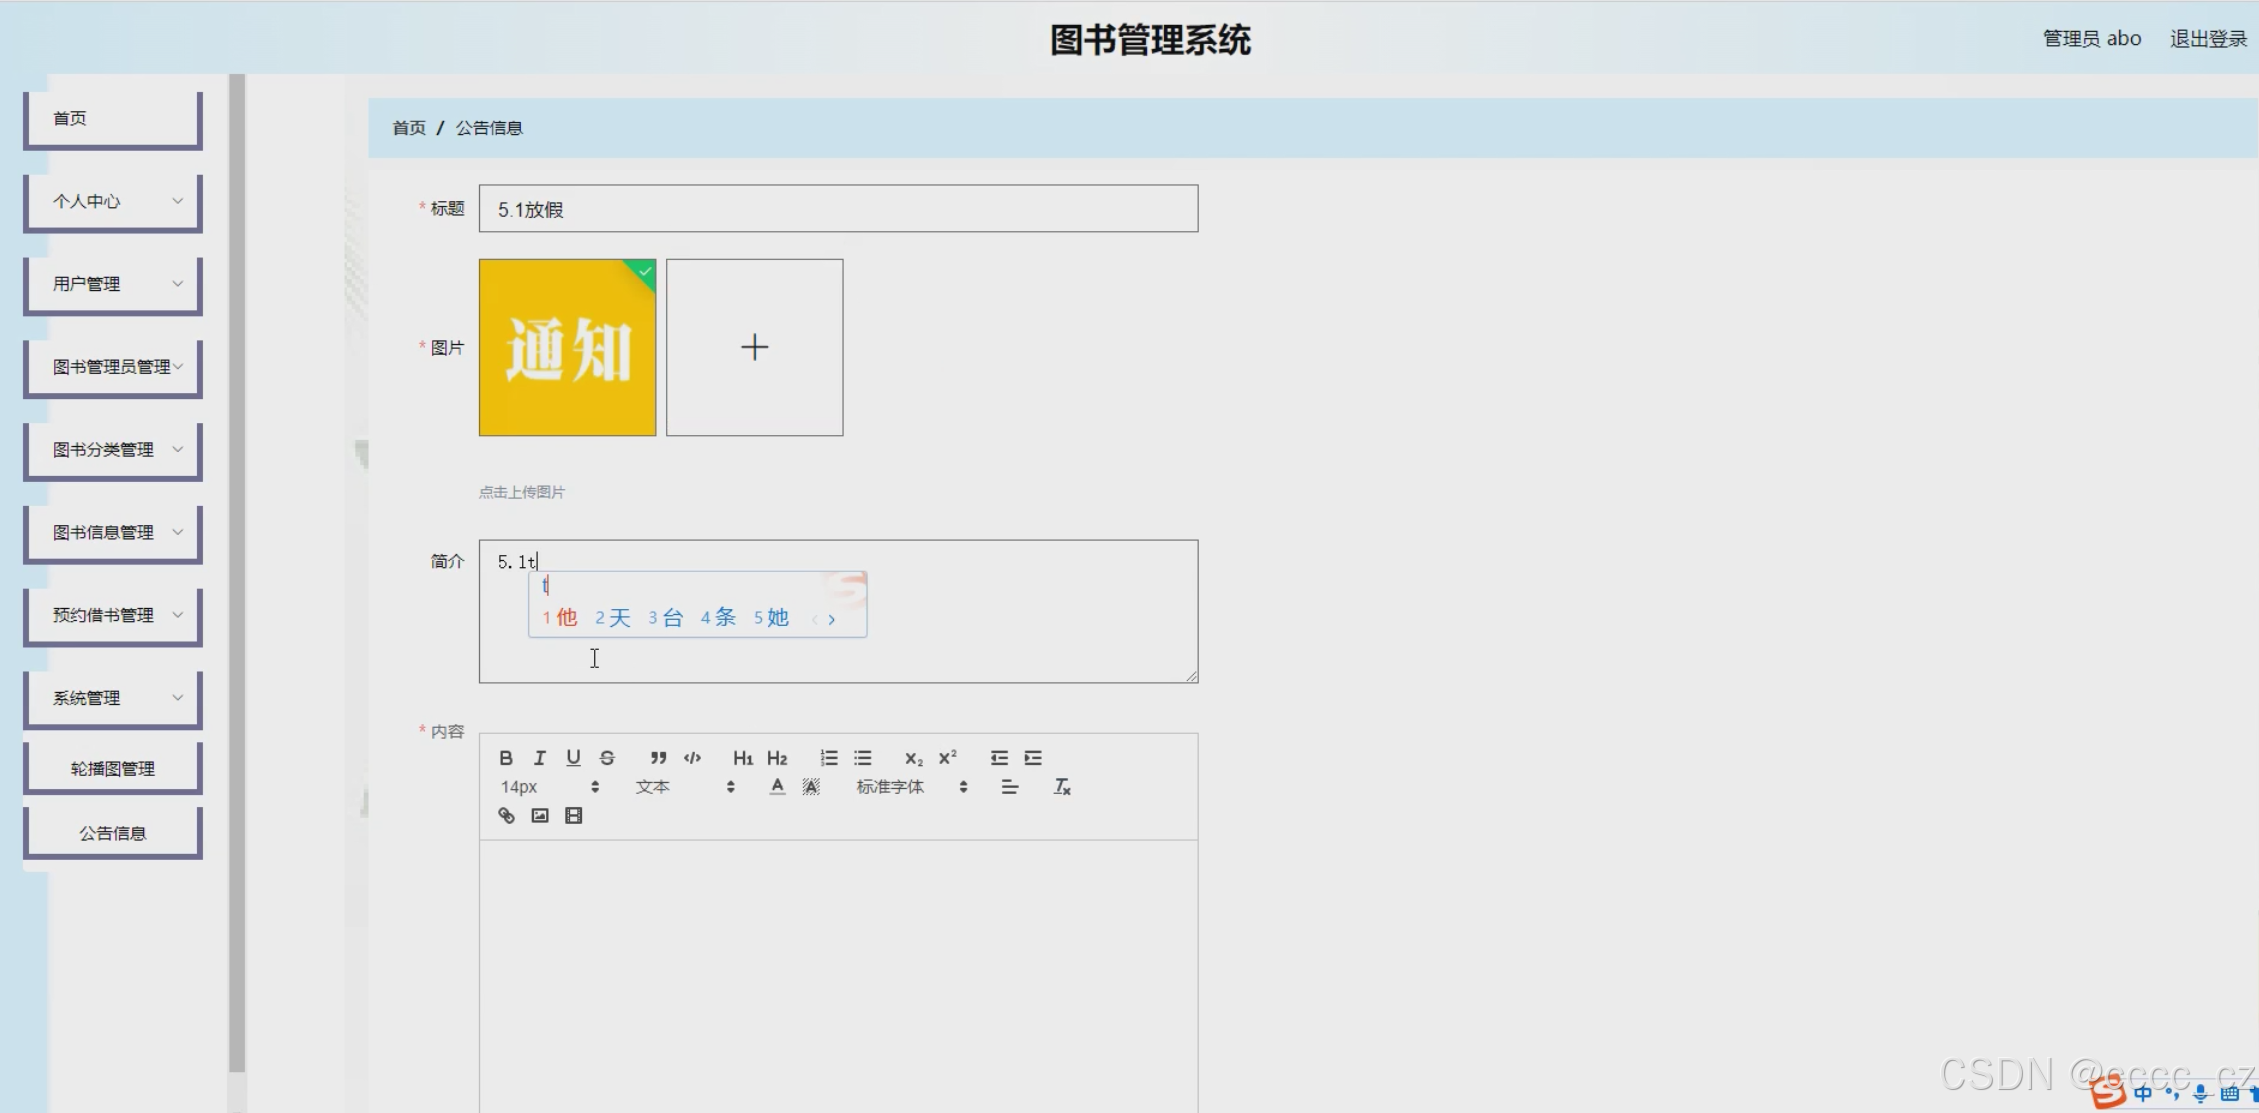Insert a code block in editor
The width and height of the screenshot is (2259, 1113).
tap(692, 758)
